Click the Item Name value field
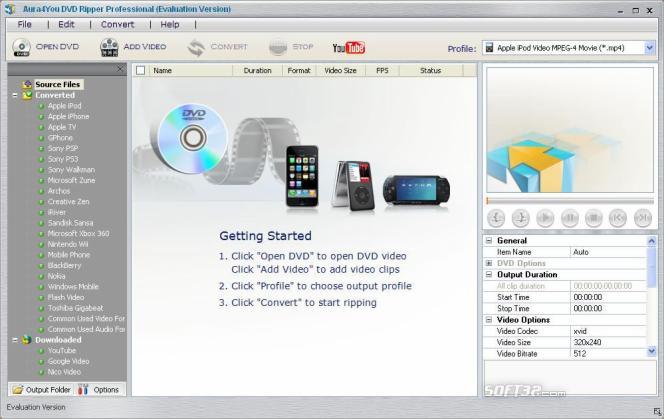The width and height of the screenshot is (664, 419). click(608, 252)
